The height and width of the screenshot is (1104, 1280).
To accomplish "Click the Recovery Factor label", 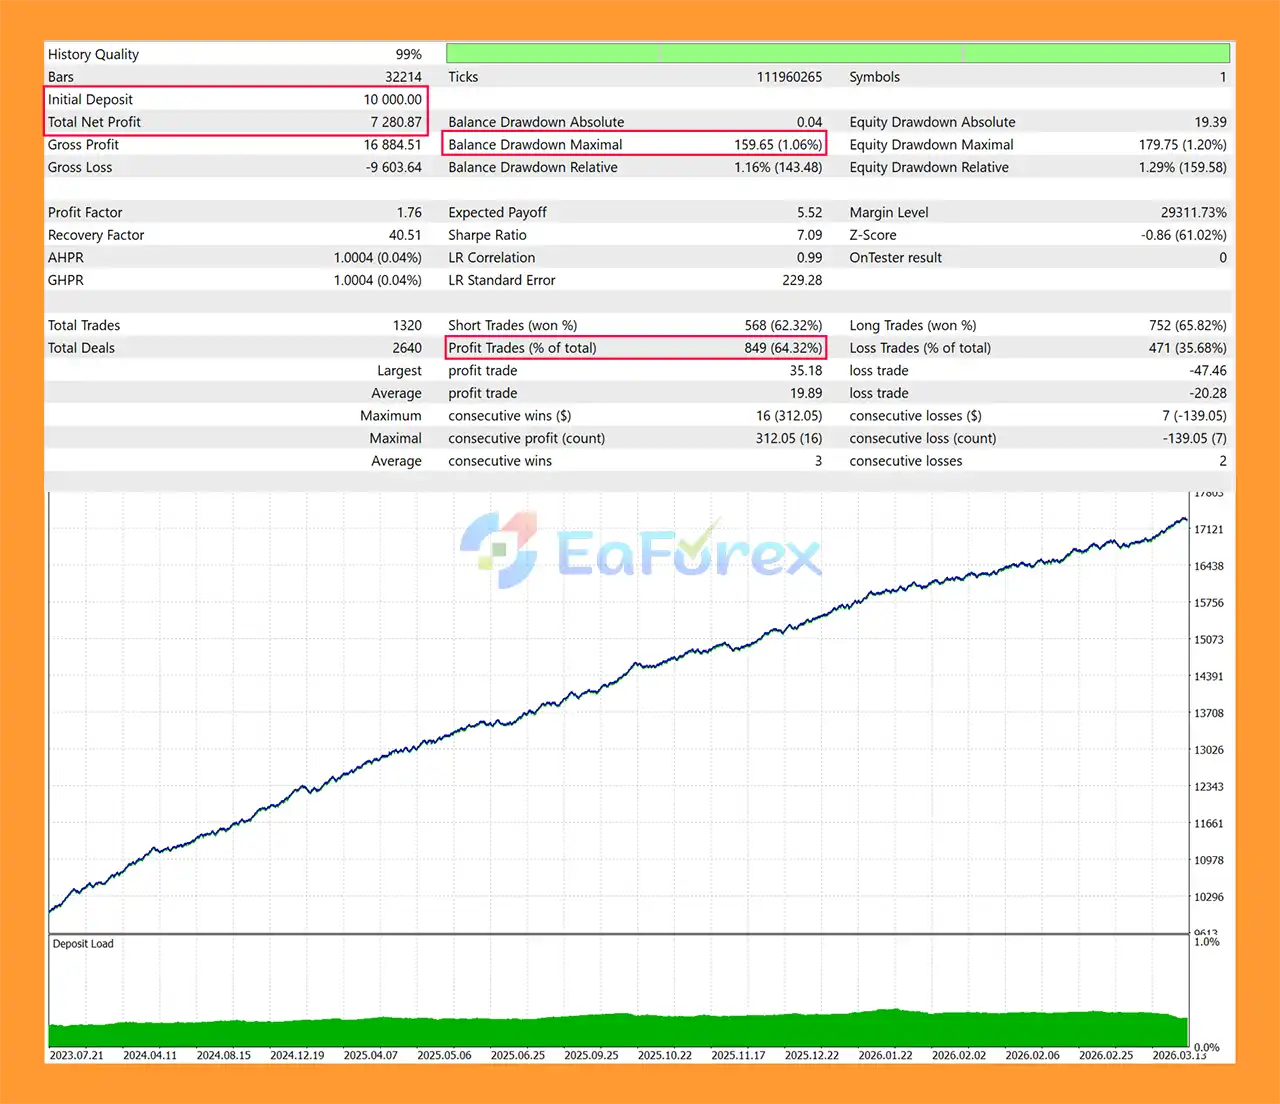I will 96,235.
